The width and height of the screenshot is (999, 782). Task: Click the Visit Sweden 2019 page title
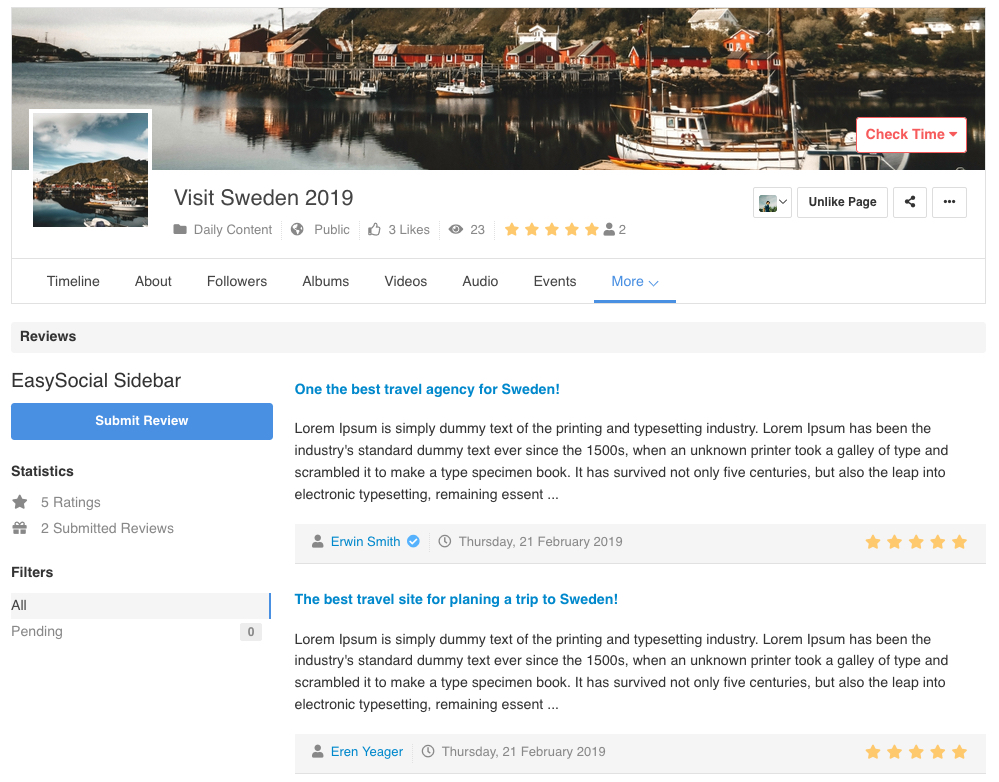tap(264, 198)
